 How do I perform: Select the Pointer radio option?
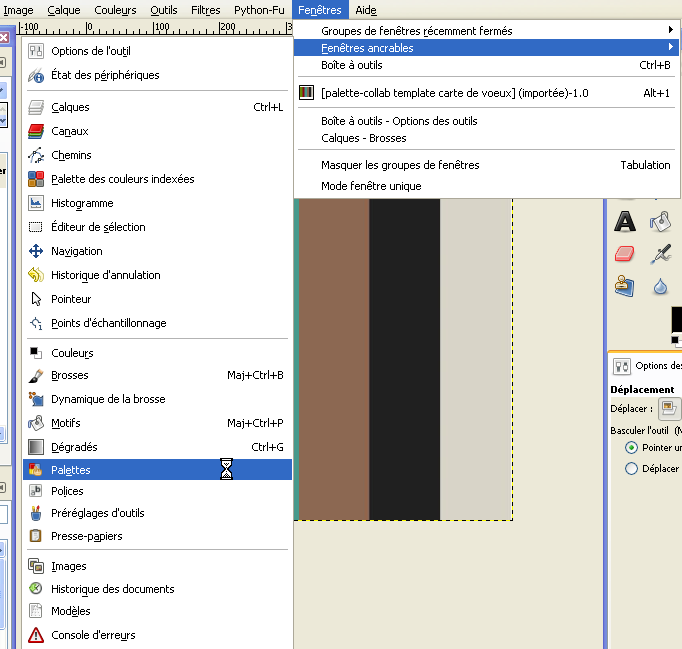tap(631, 447)
